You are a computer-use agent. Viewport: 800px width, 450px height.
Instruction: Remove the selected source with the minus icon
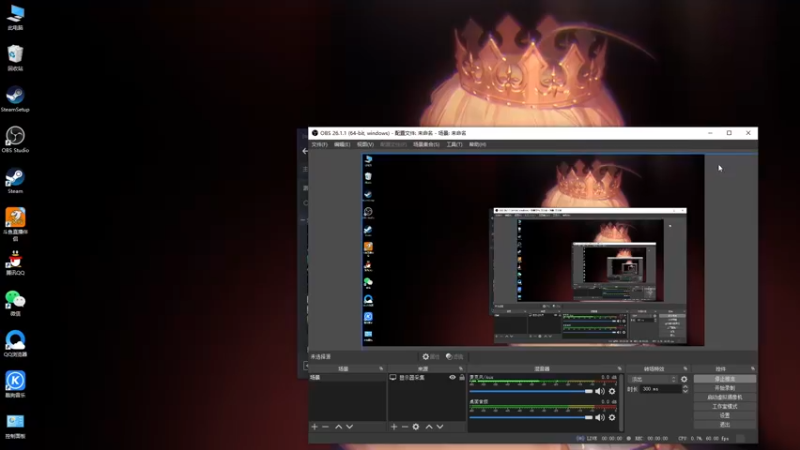[405, 427]
